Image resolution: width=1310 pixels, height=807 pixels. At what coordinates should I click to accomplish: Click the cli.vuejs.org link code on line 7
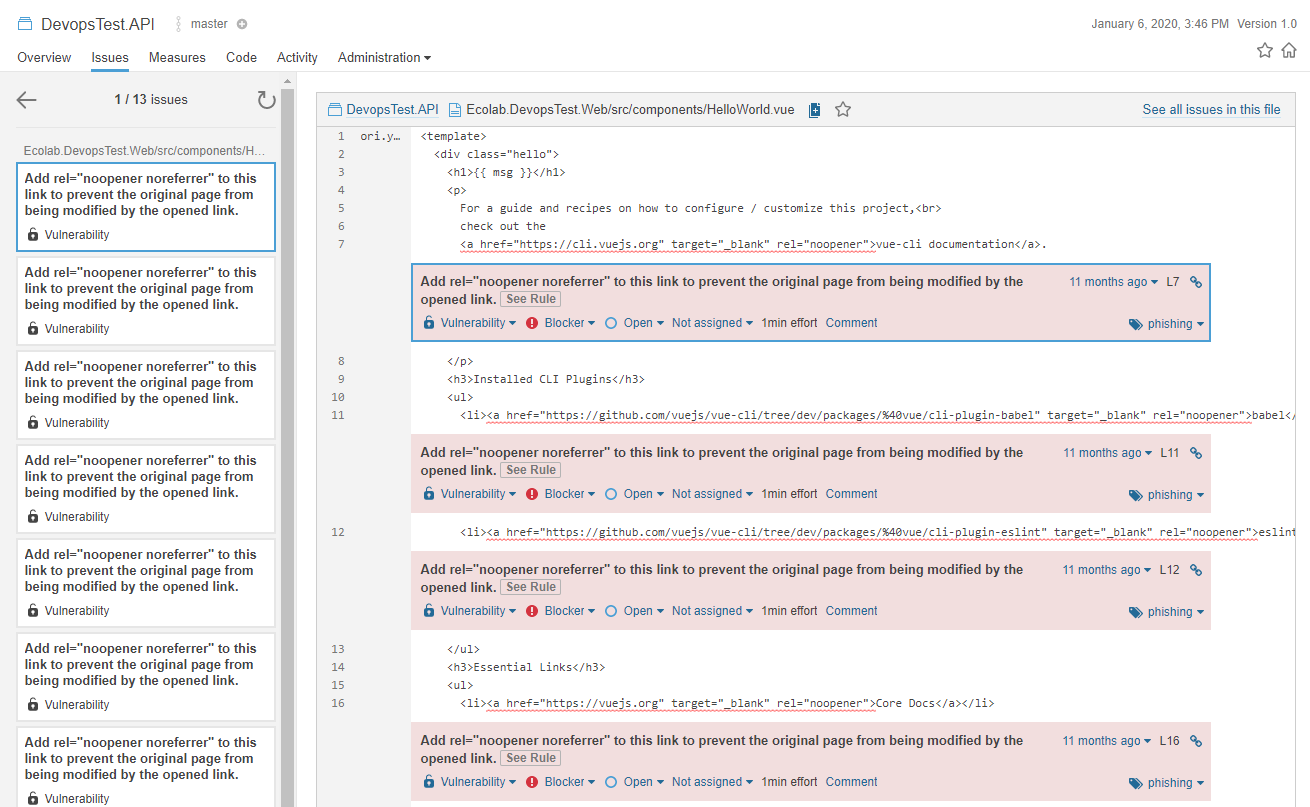point(667,244)
